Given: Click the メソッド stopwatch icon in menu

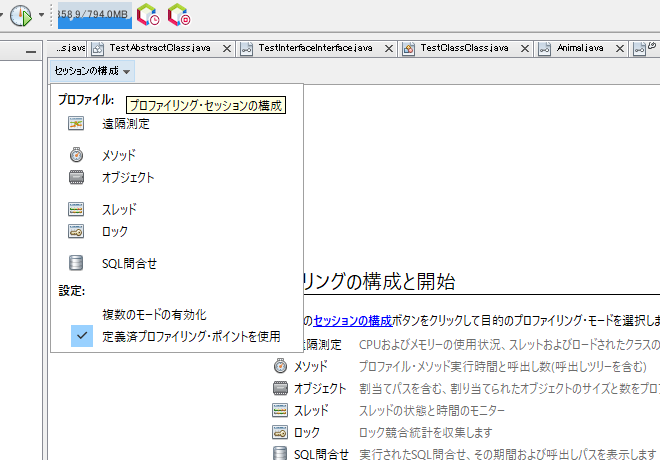Looking at the screenshot, I should (x=76, y=154).
